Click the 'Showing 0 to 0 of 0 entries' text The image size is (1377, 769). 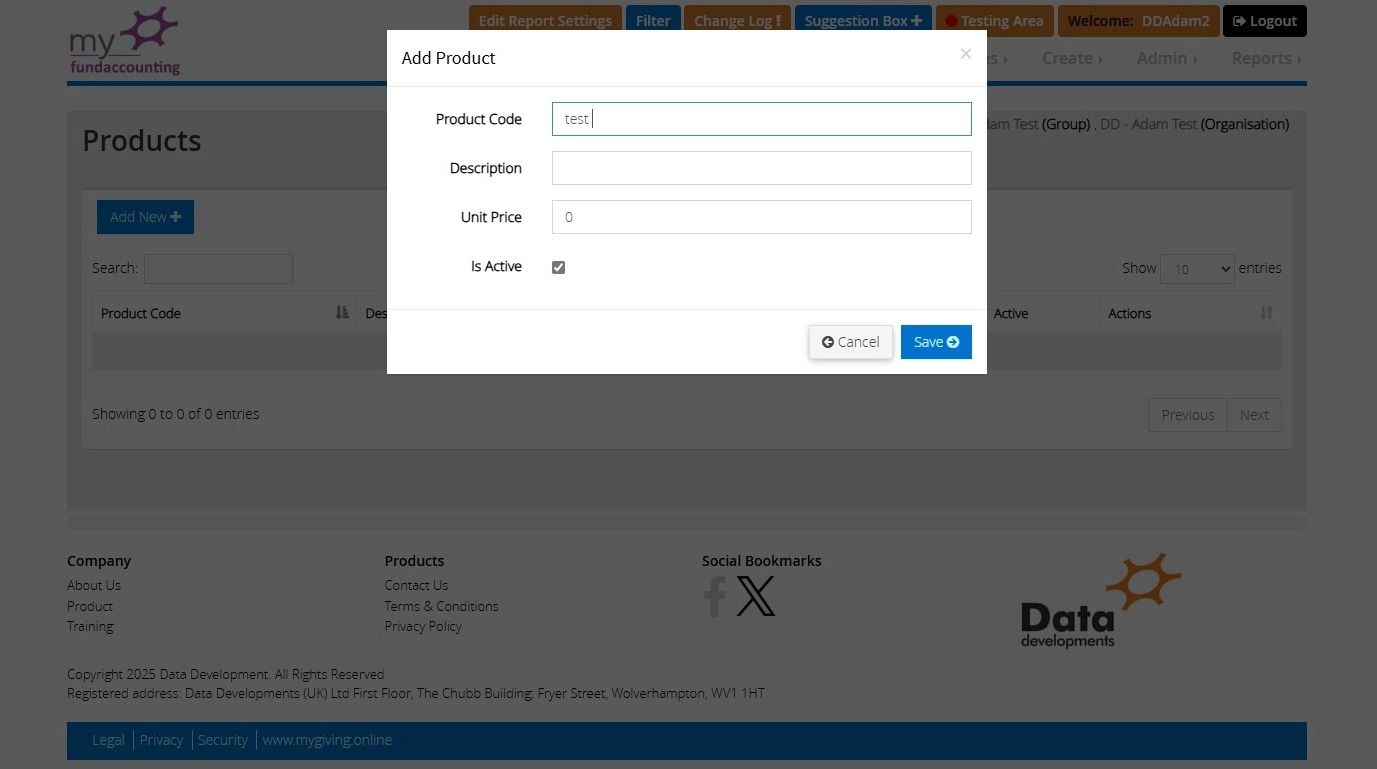(176, 414)
